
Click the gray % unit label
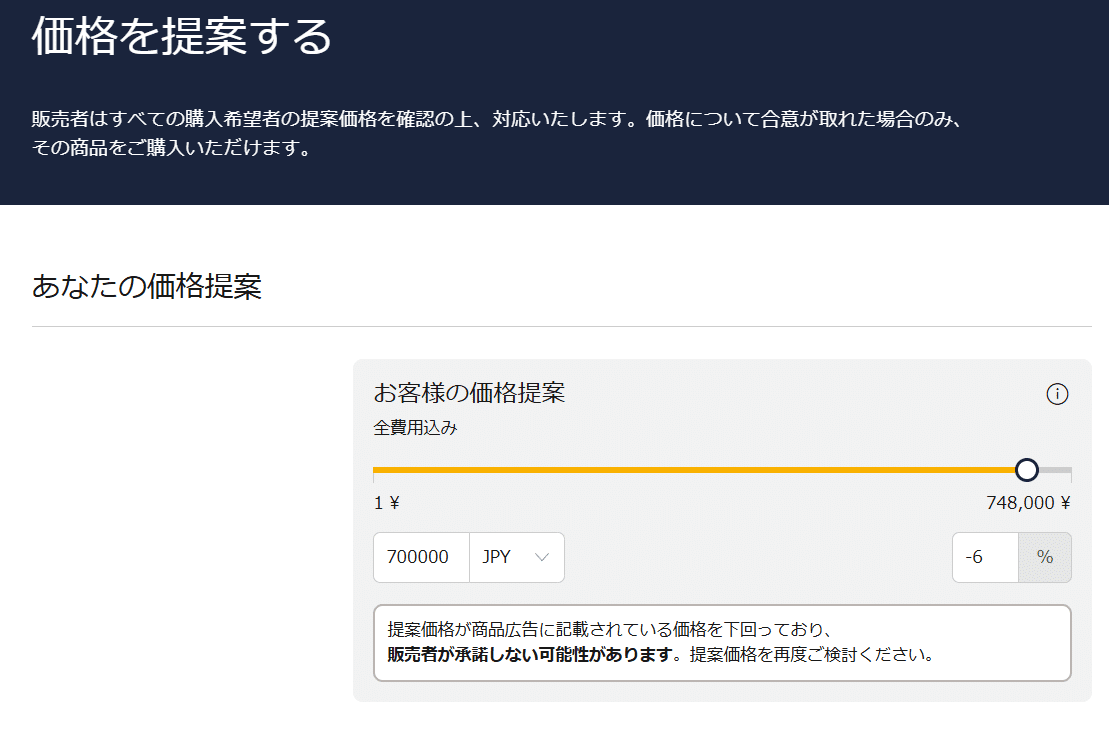(1044, 557)
